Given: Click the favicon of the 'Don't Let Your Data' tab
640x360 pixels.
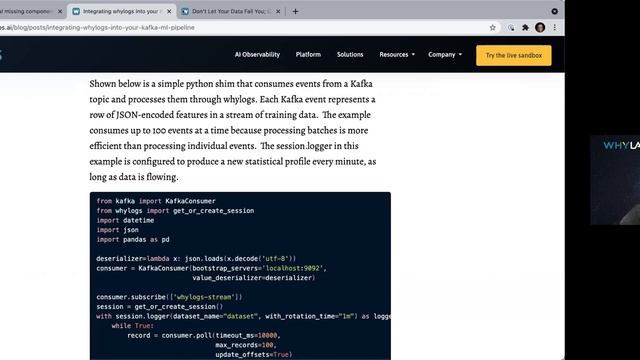Looking at the screenshot, I should [x=185, y=11].
